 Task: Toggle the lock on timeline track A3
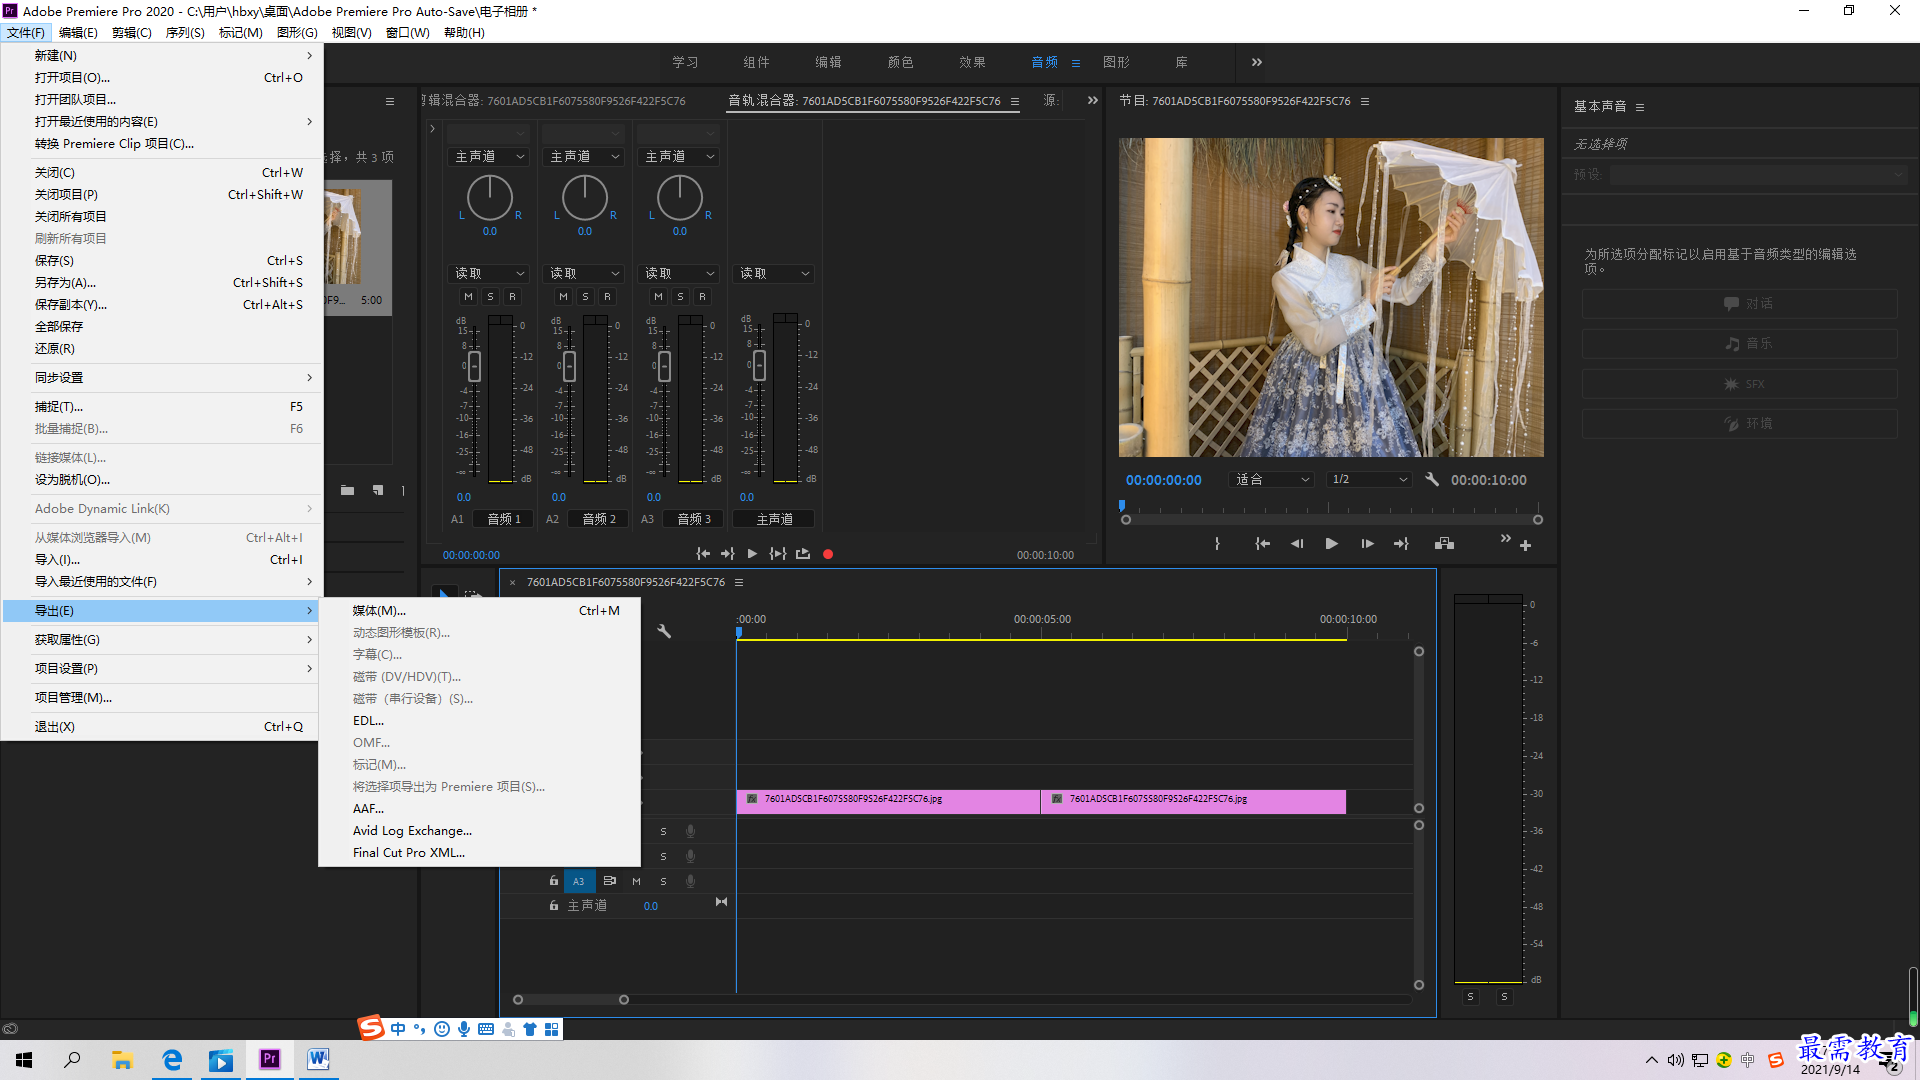pos(553,881)
